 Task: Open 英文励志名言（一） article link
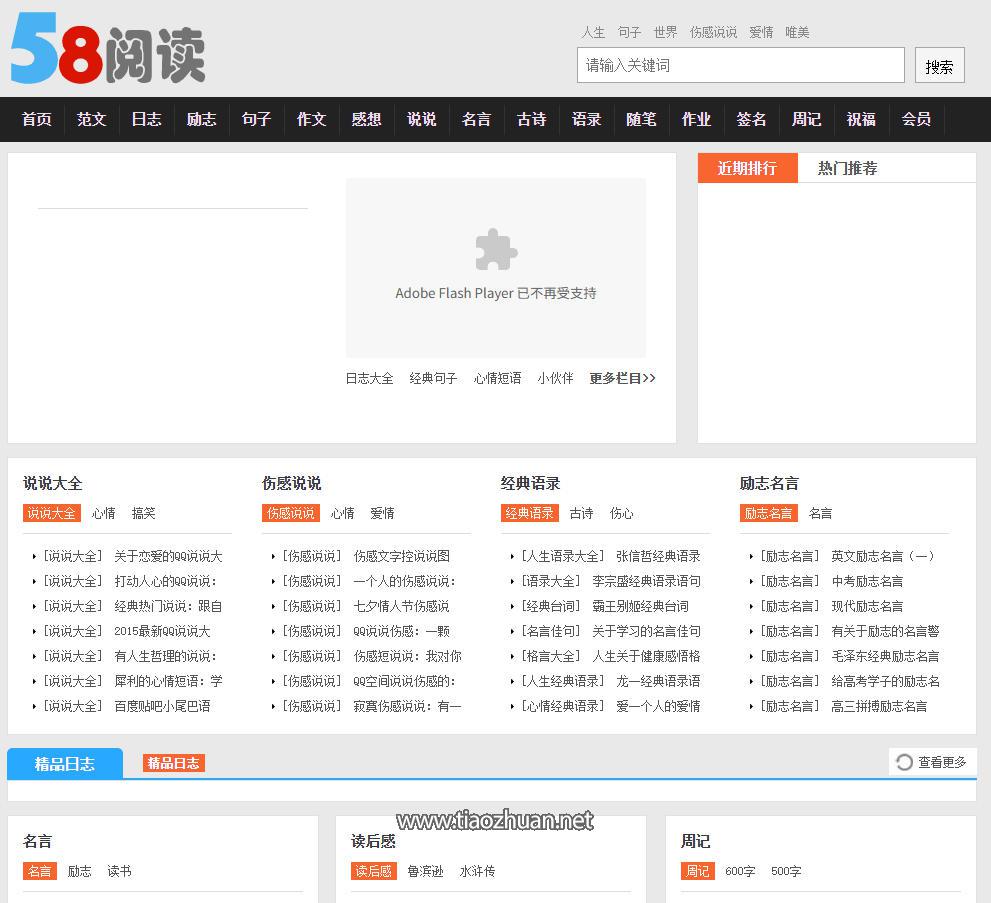[x=883, y=556]
